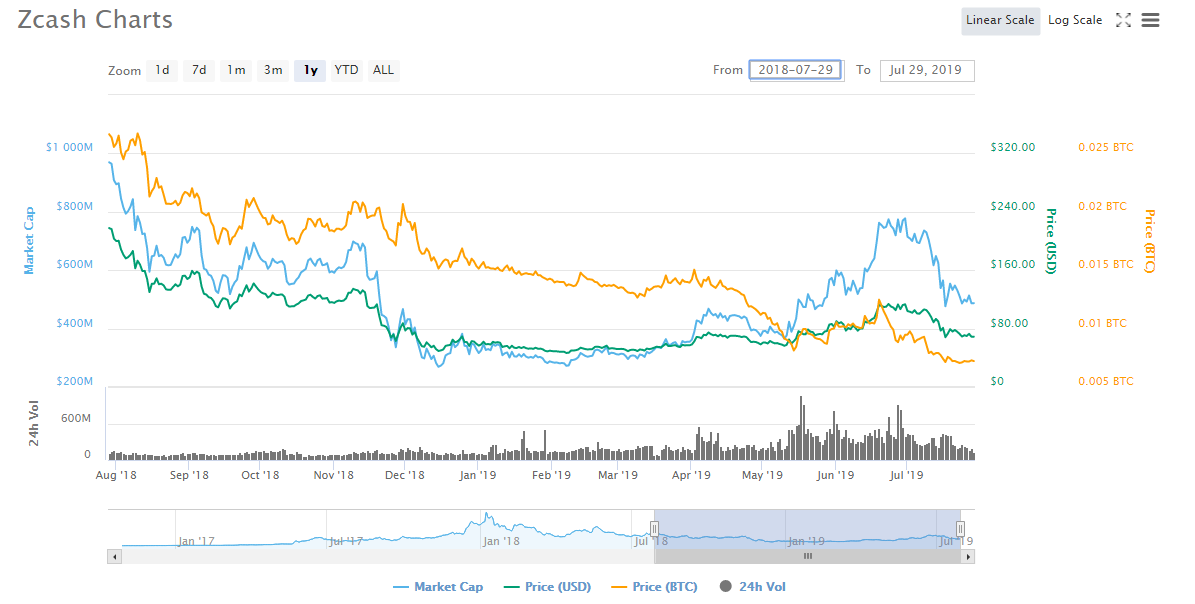1195x604 pixels.
Task: Click the 0.015 BTC axis label
Action: [1106, 264]
